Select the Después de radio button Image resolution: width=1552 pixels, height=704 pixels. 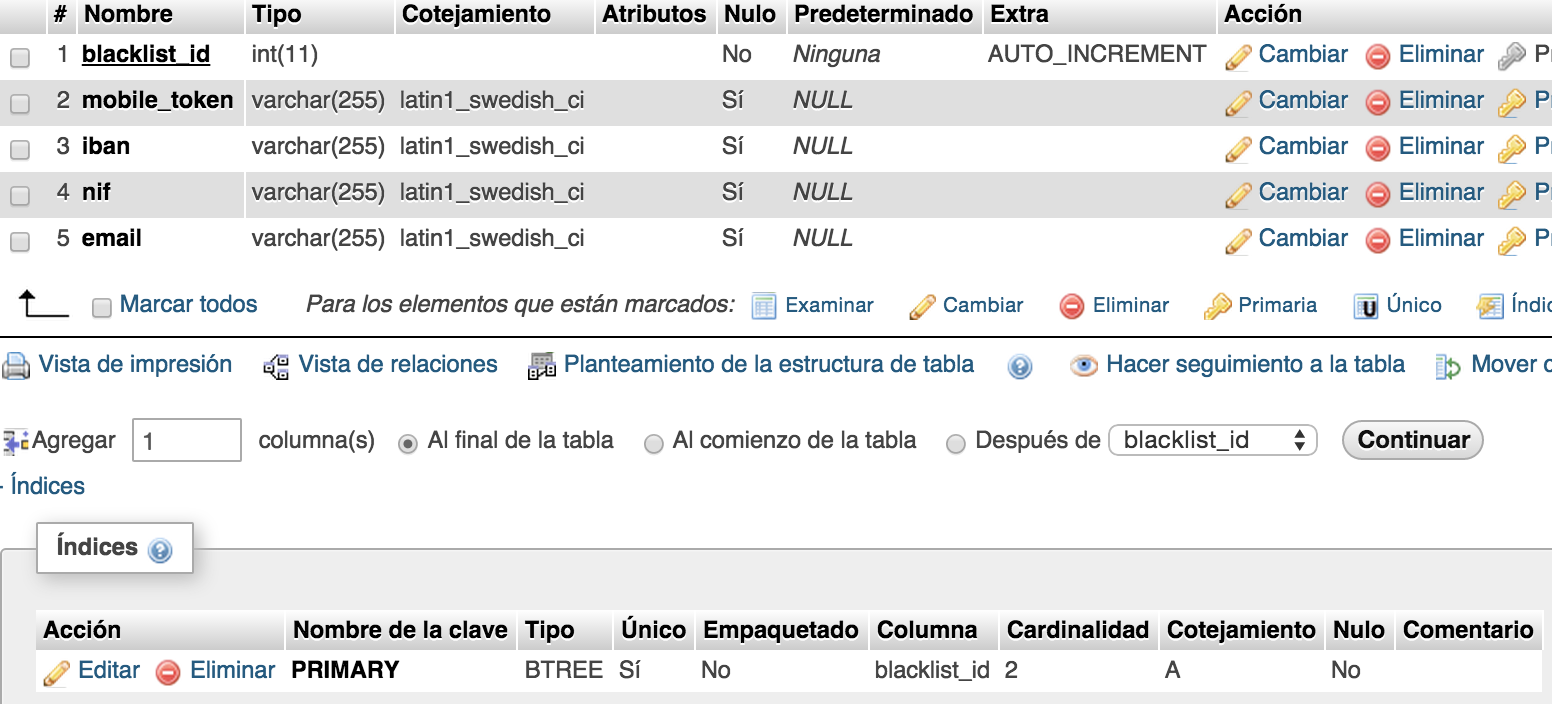click(x=955, y=444)
